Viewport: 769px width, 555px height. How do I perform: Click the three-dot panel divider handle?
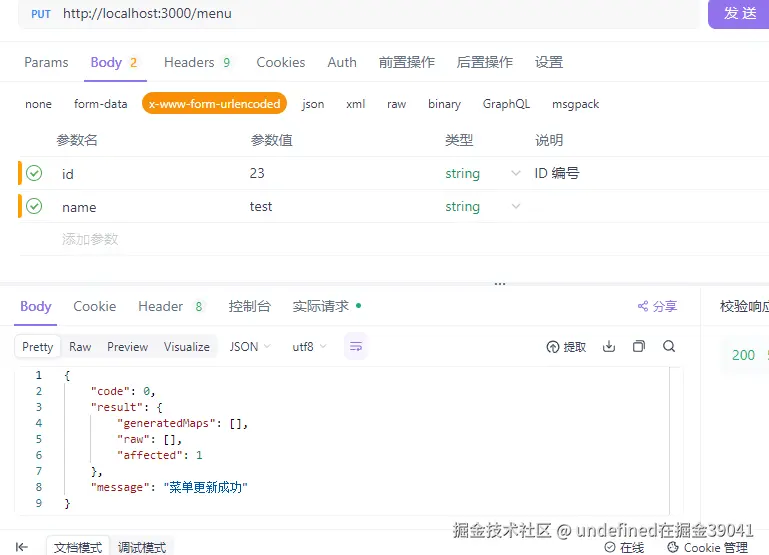500,284
